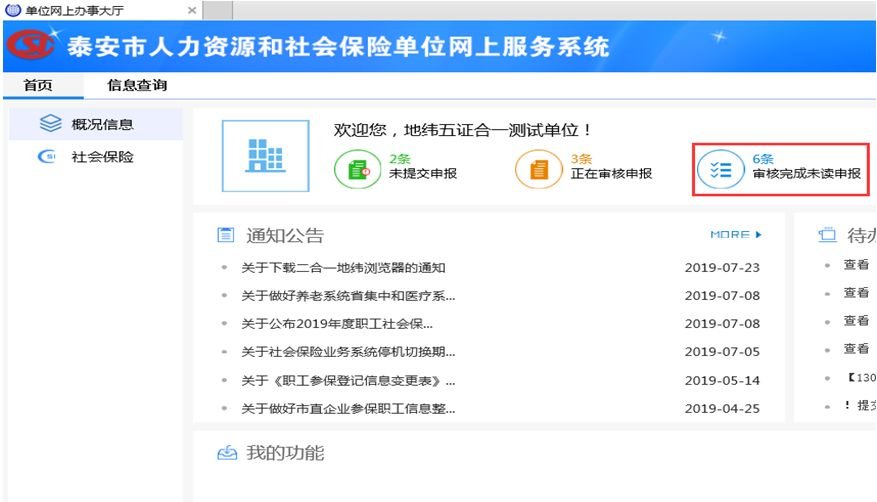Click the to-do item starting with ！提

click(860, 405)
